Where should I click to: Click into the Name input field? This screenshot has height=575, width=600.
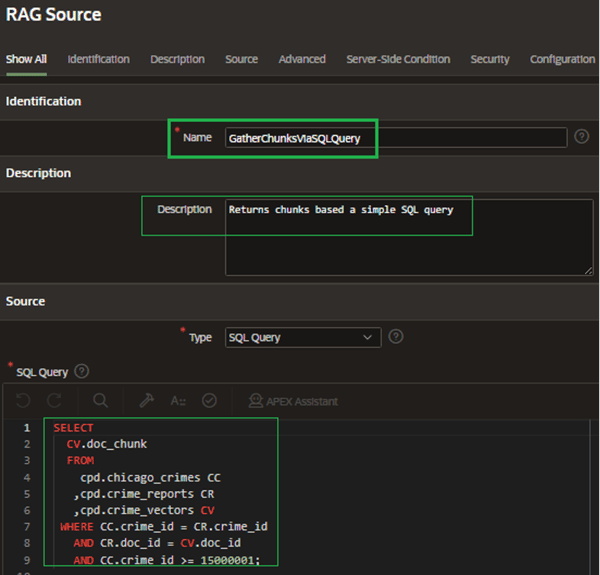[395, 138]
